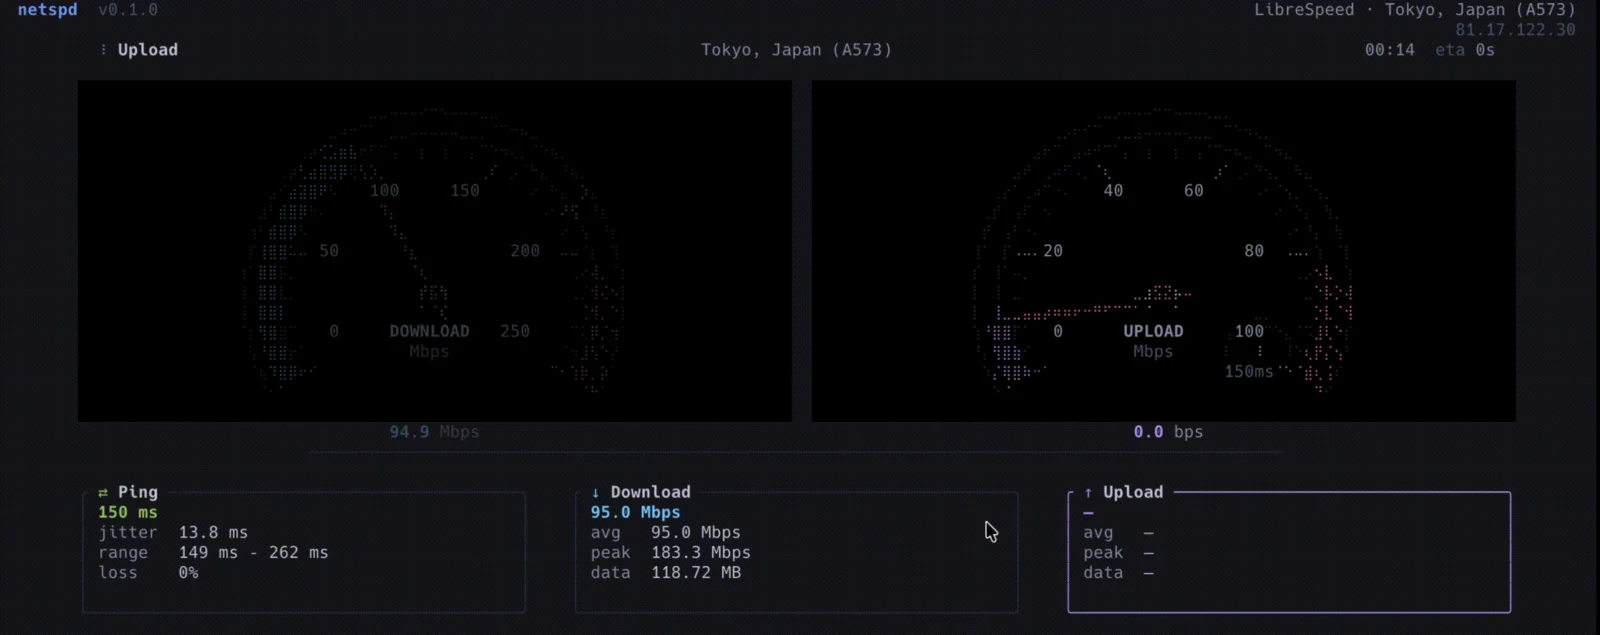Screen dimensions: 1600x635
Task: Select the Ping stats panel
Action: point(304,551)
